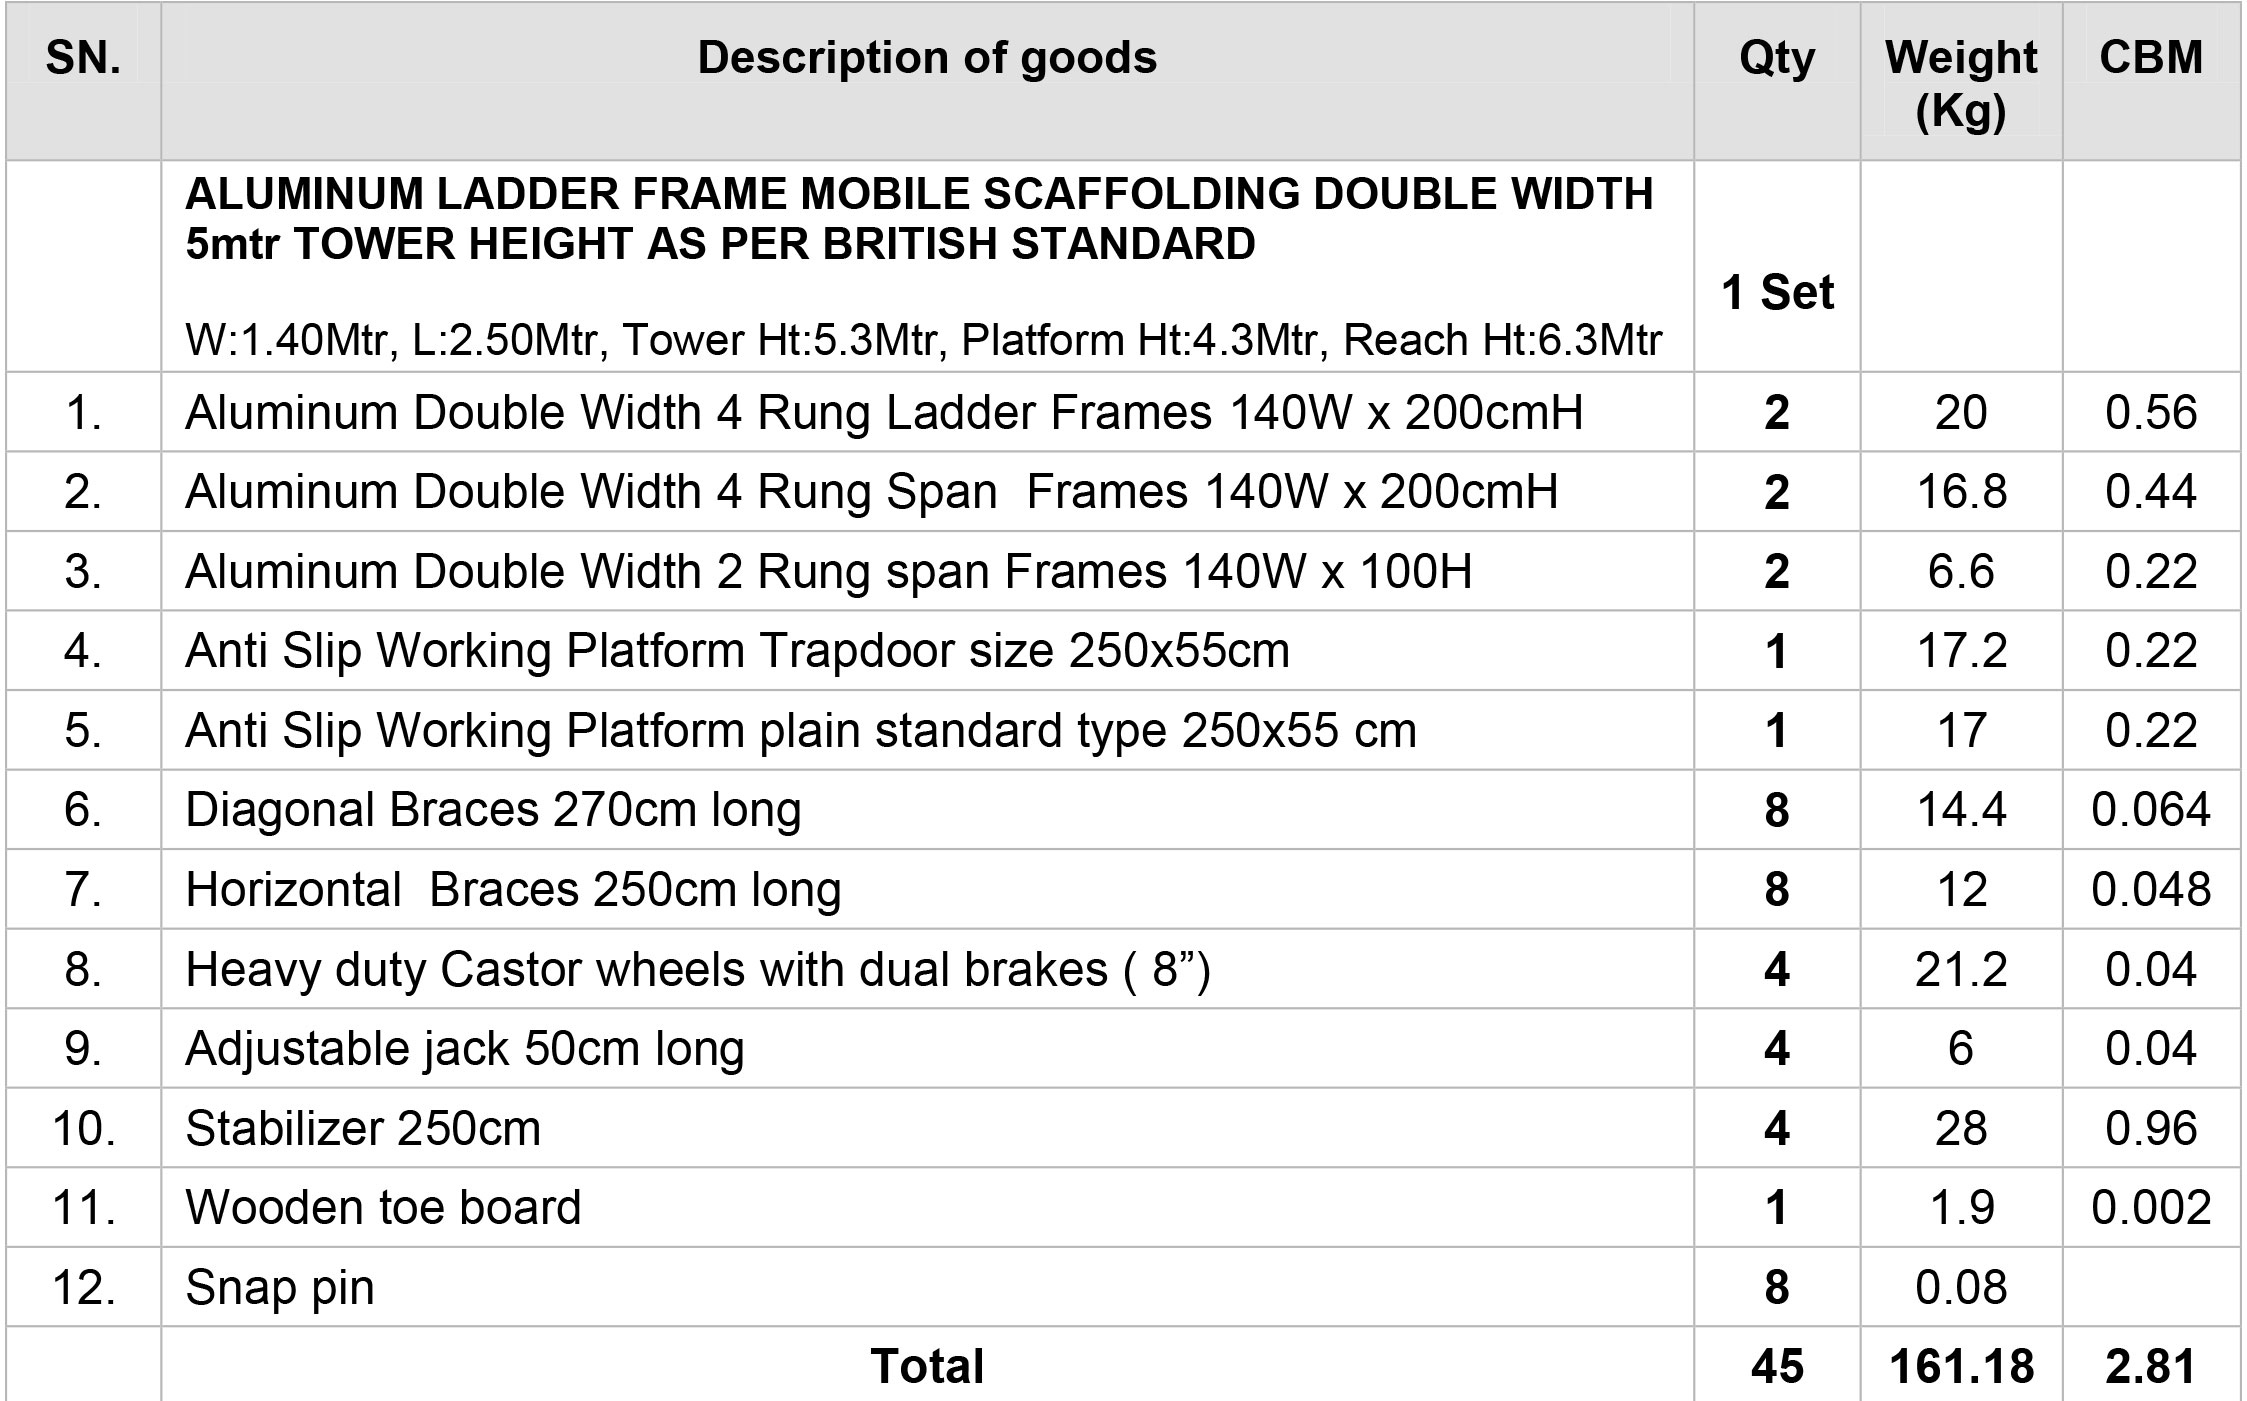Click the 16.8 weight for Span Frames

(1961, 492)
